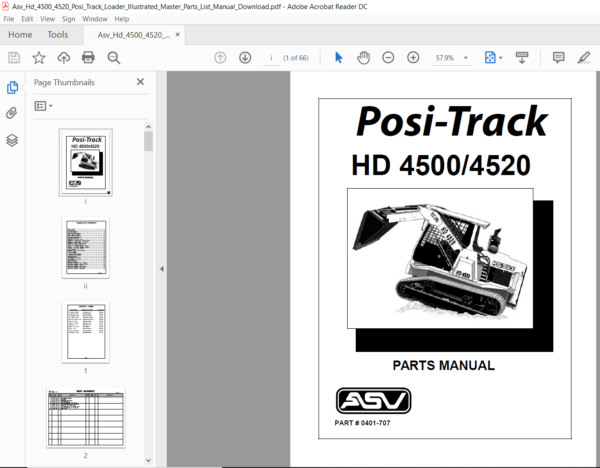Open the zoom level dropdown arrow
600x468 pixels.
tap(466, 58)
